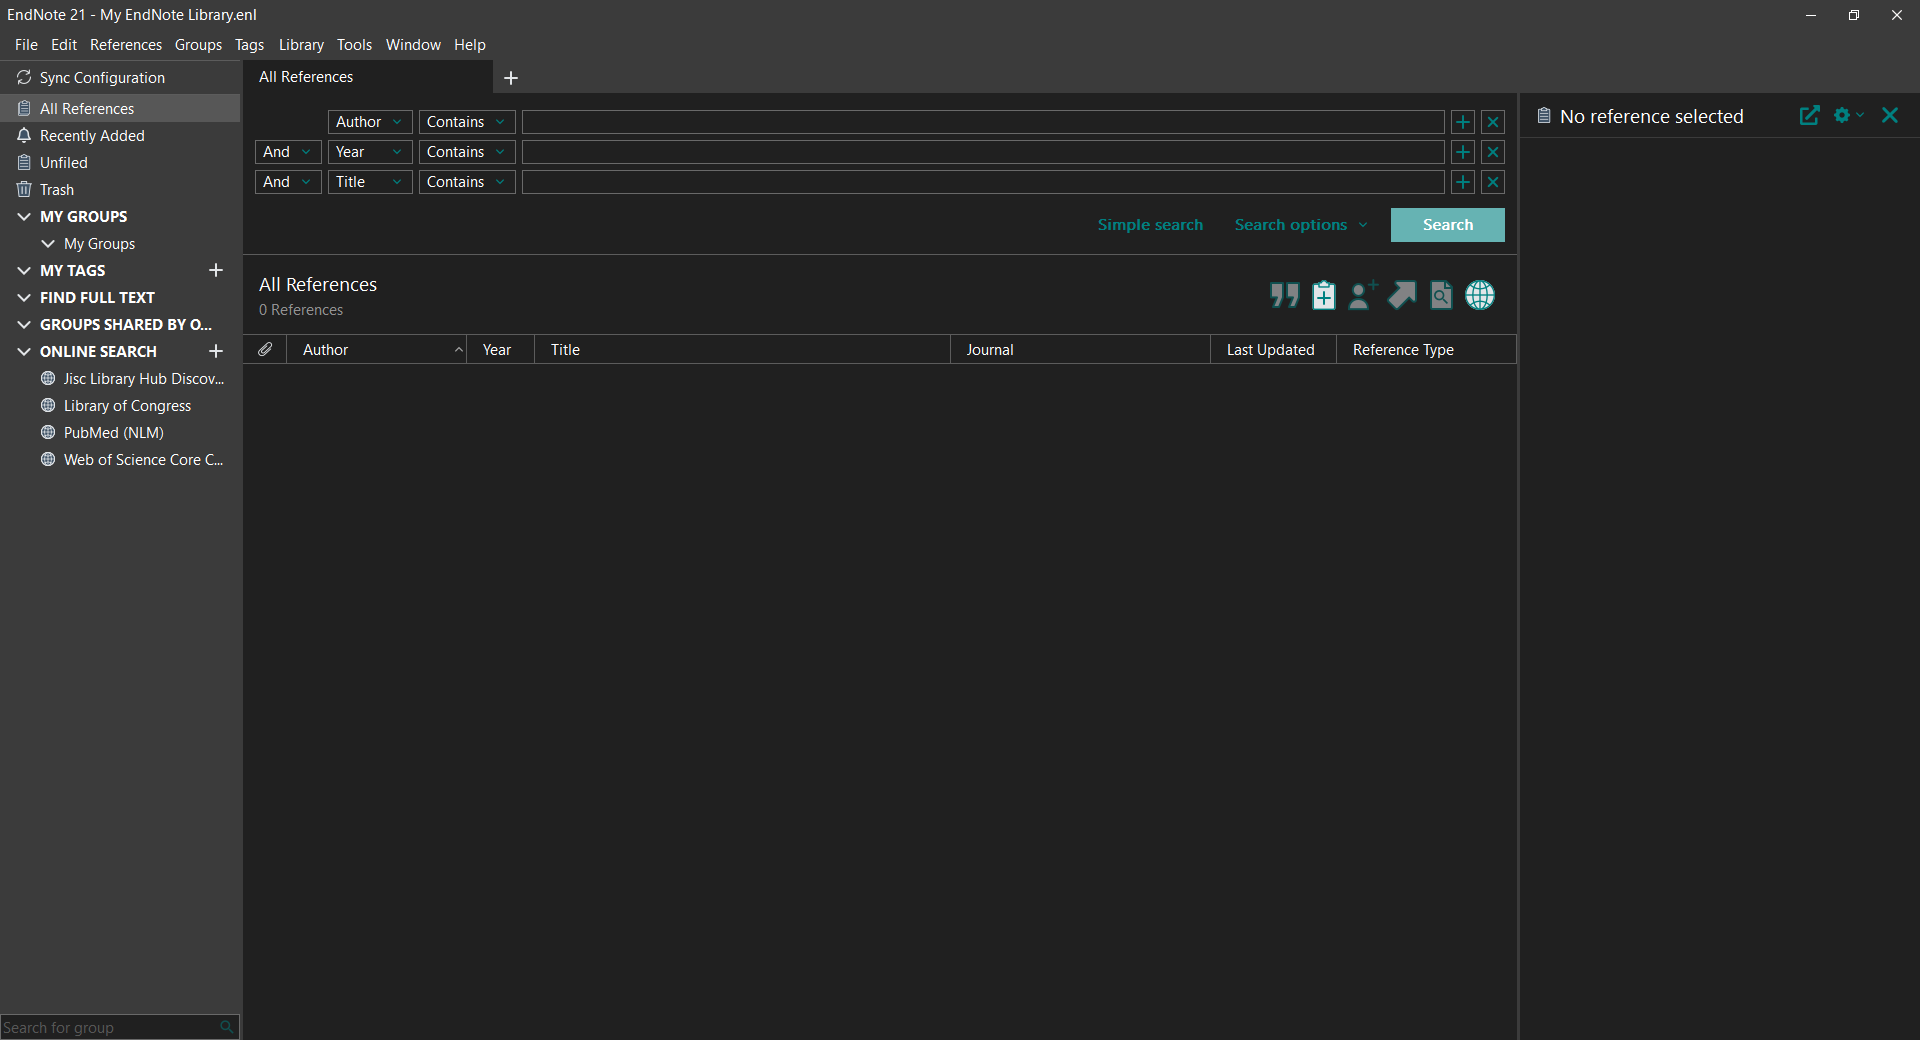
Task: Collapse the My Groups subgroup
Action: 48,243
